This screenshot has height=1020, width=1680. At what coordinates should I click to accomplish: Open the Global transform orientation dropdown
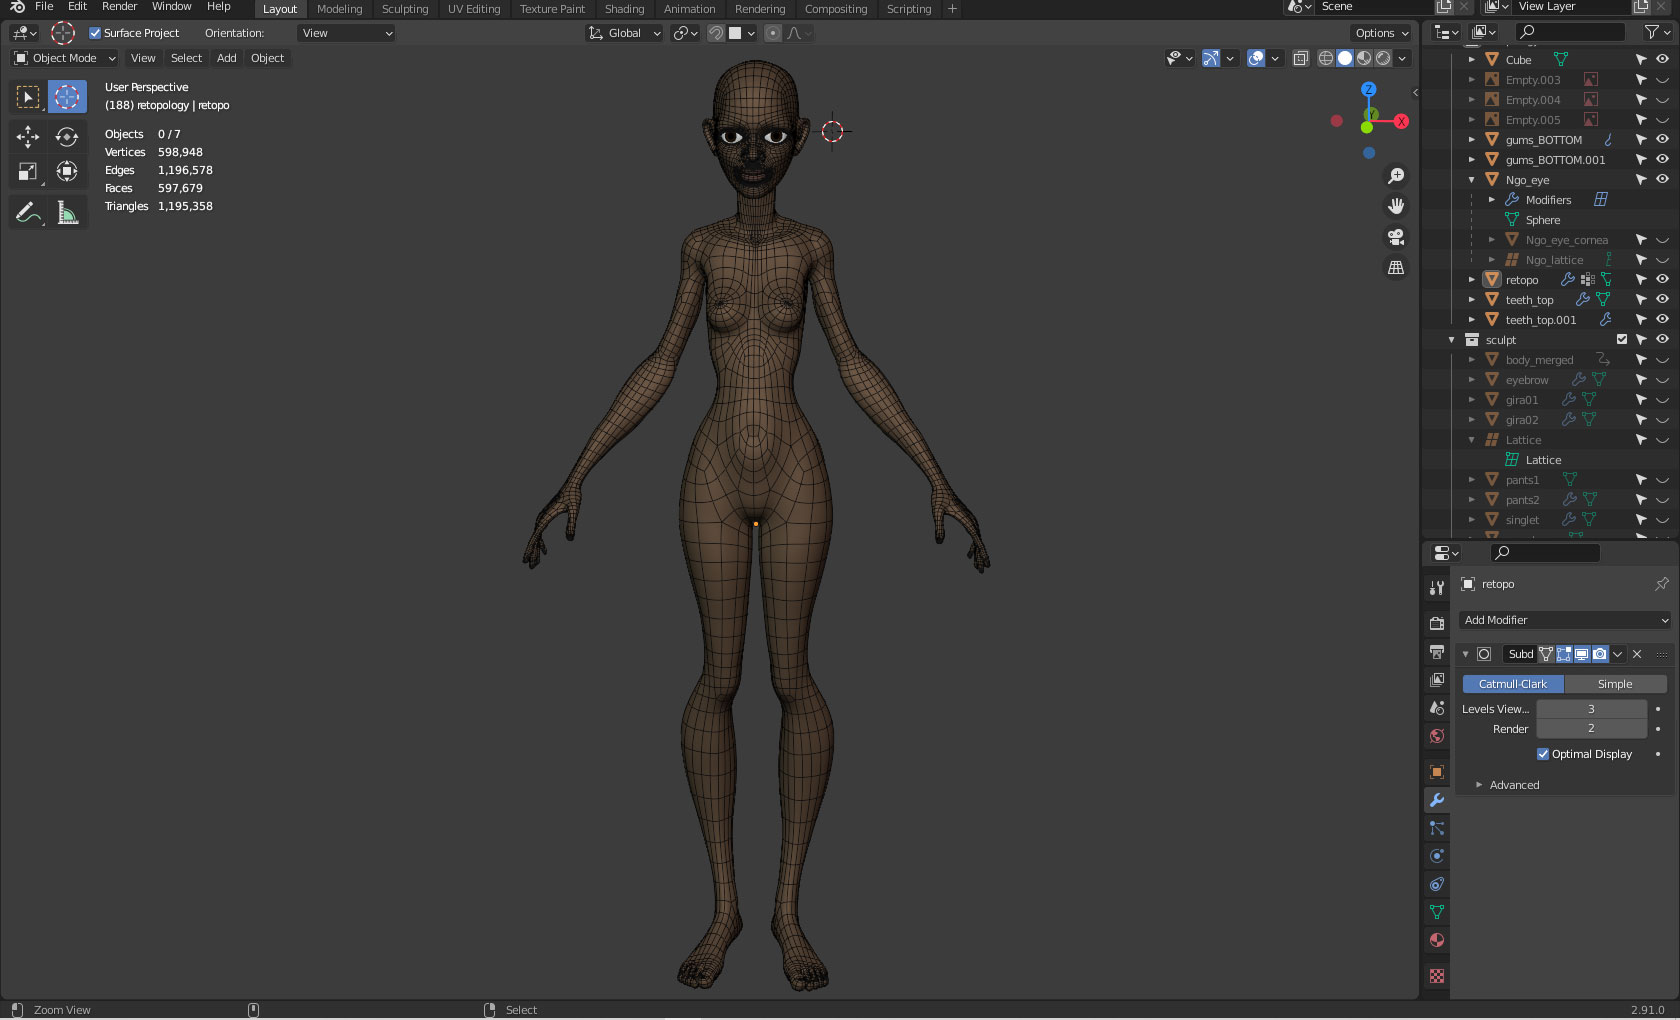coord(625,33)
